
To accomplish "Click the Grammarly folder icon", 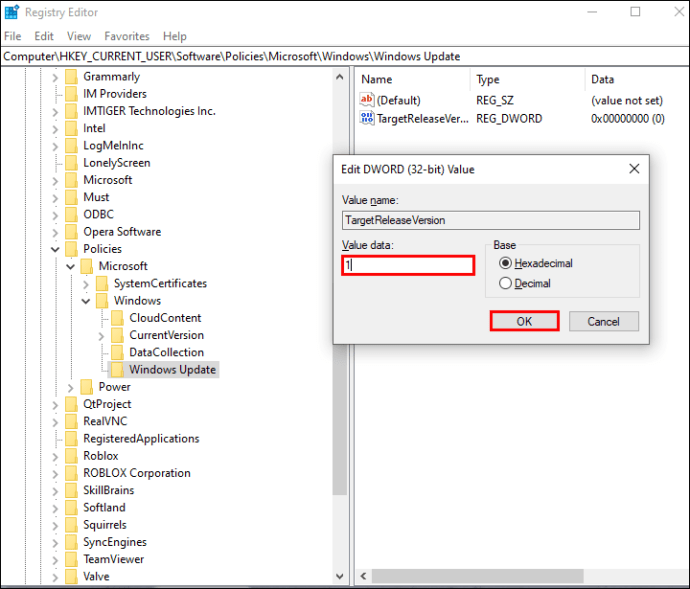I will 71,77.
